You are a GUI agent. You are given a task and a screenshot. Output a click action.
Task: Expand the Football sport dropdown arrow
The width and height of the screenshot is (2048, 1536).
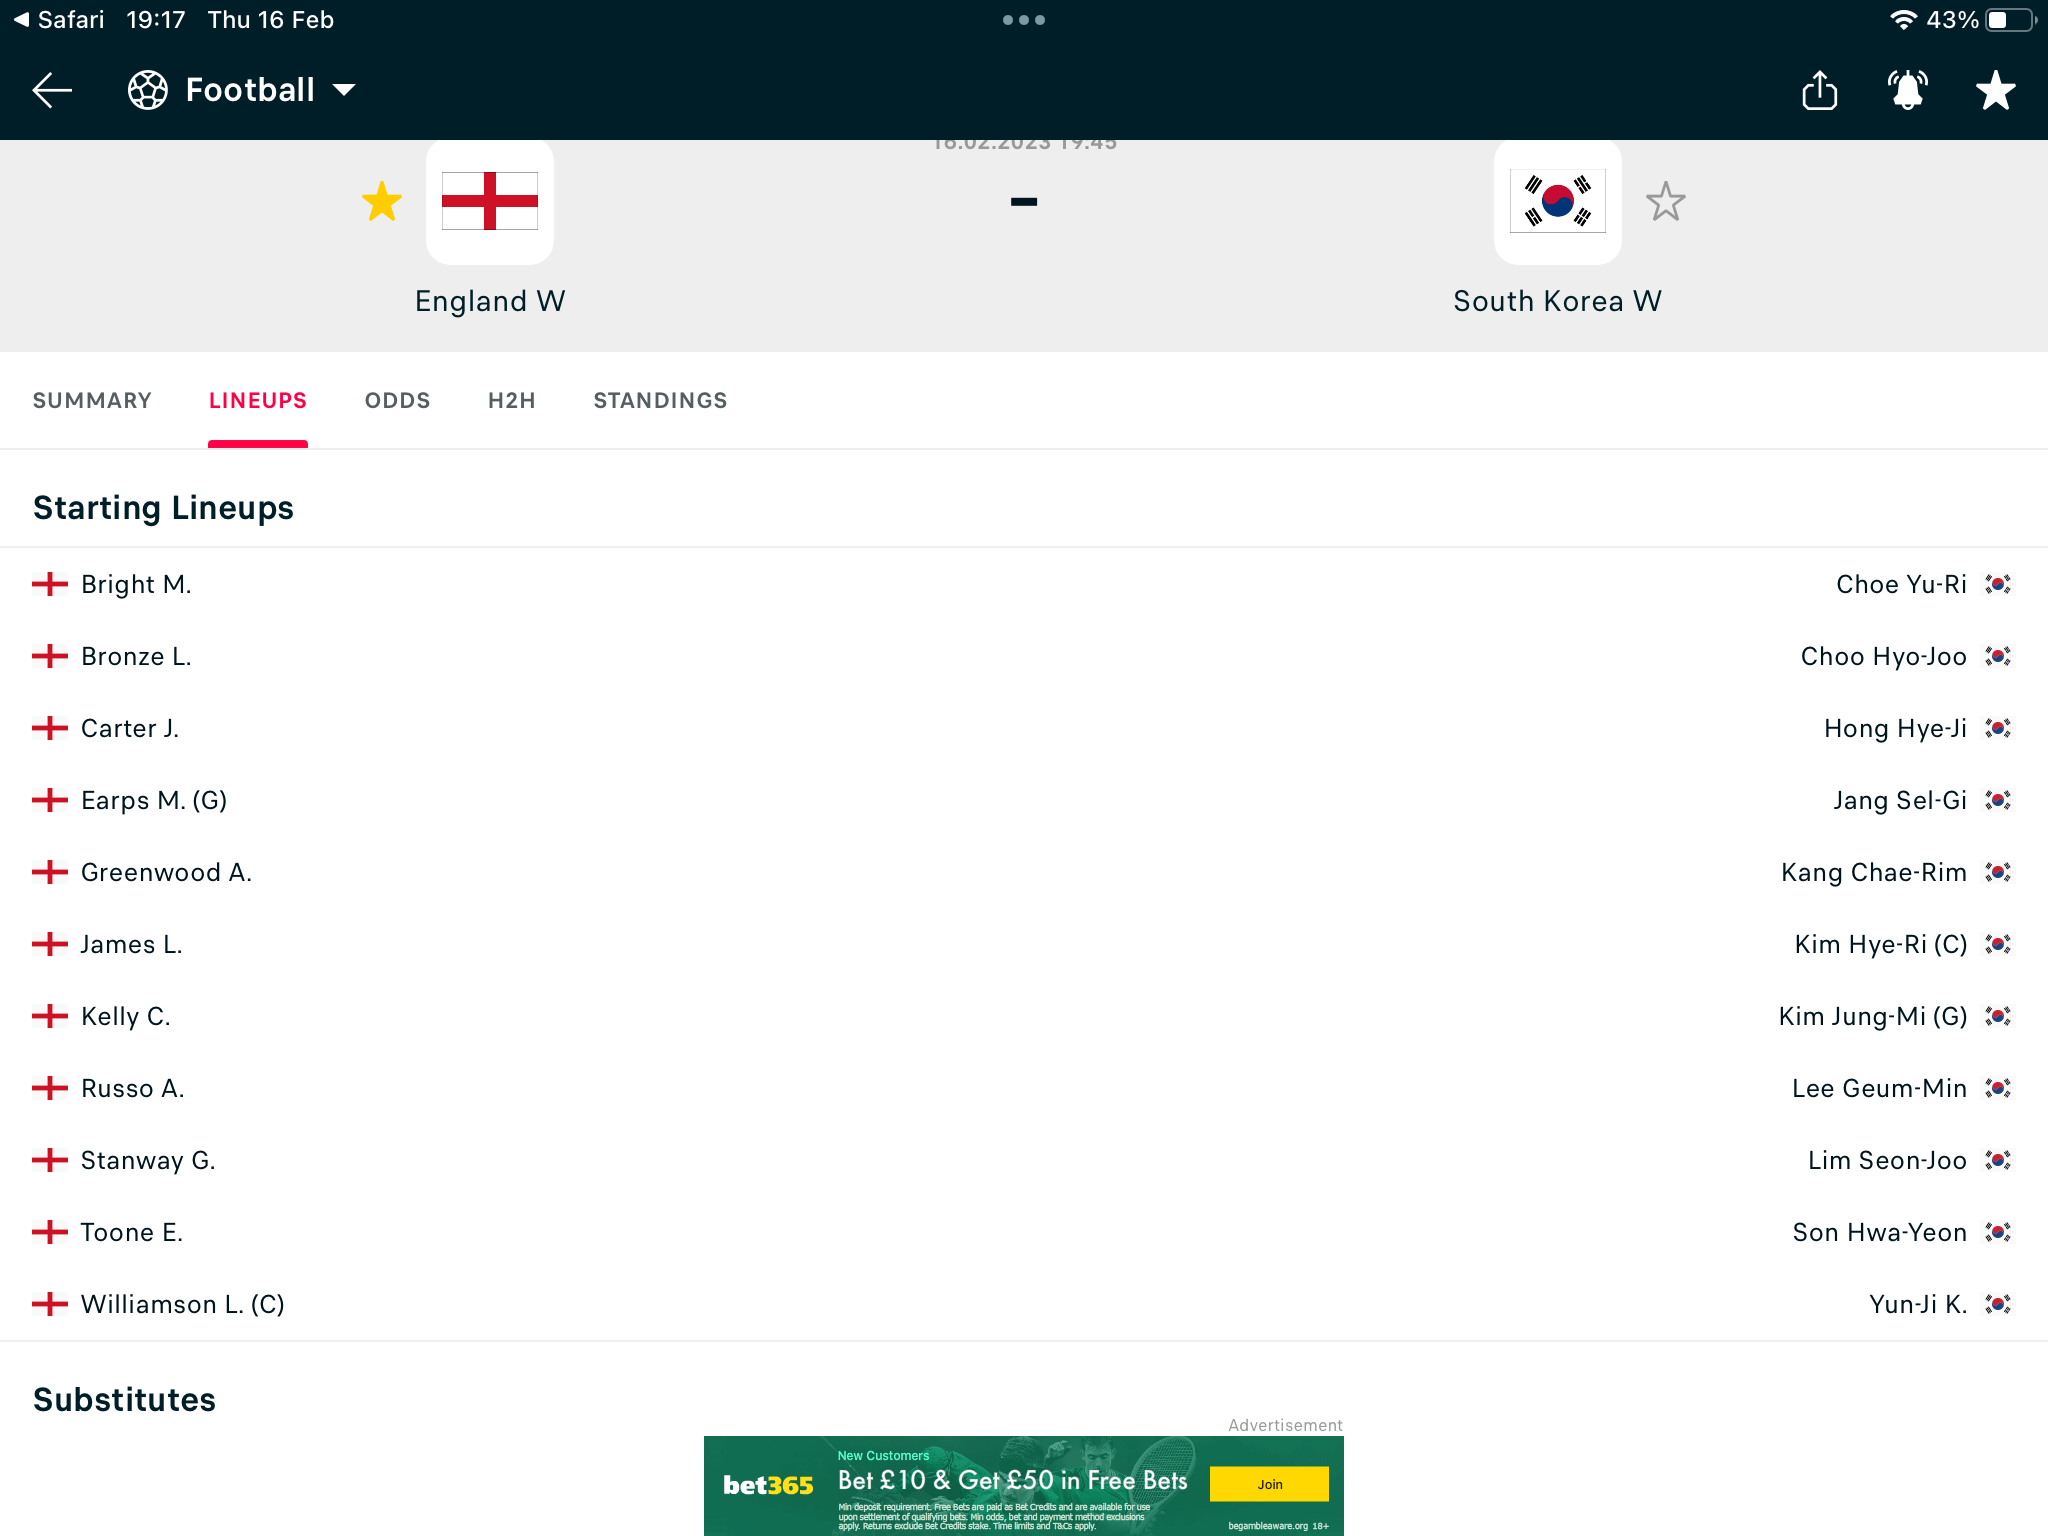tap(344, 90)
